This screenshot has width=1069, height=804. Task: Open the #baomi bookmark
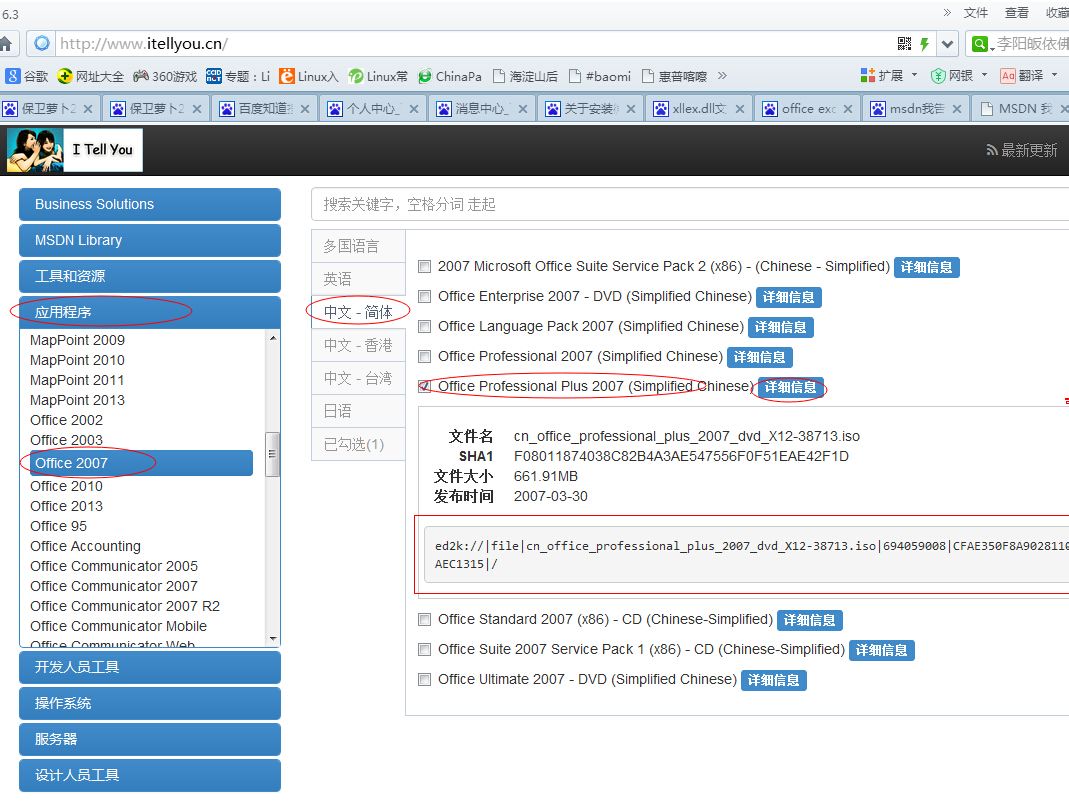[600, 76]
